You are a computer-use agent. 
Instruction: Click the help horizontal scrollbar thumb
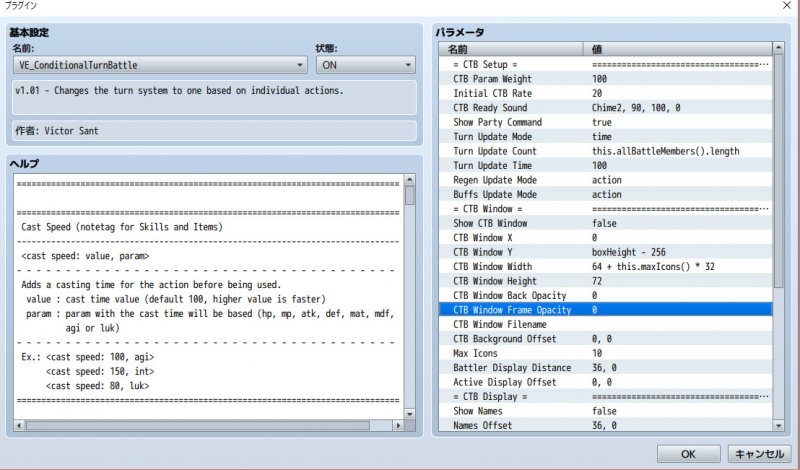[x=198, y=425]
